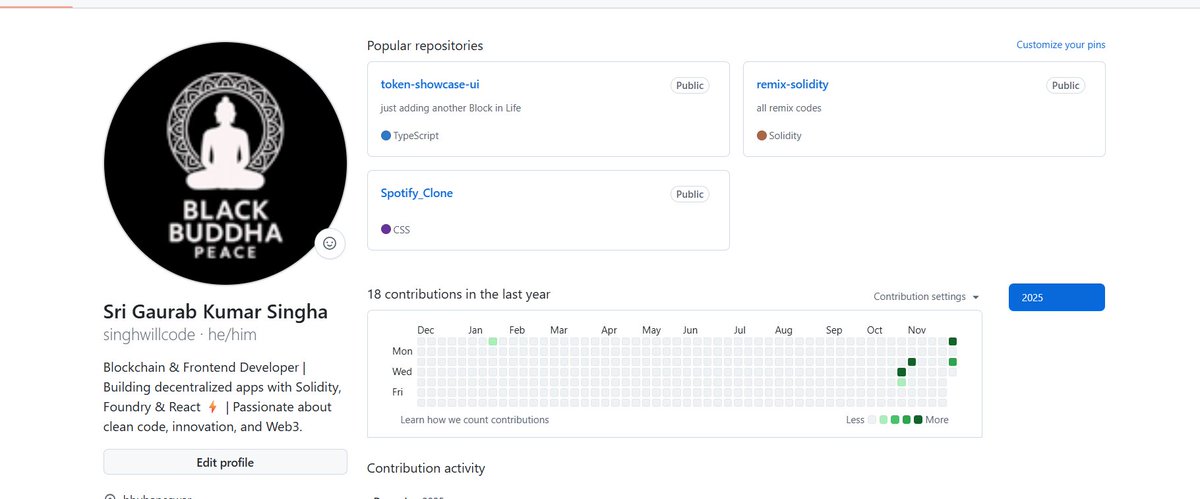Image resolution: width=1200 pixels, height=499 pixels.
Task: Click the Nov month label in graph
Action: pyautogui.click(x=917, y=330)
